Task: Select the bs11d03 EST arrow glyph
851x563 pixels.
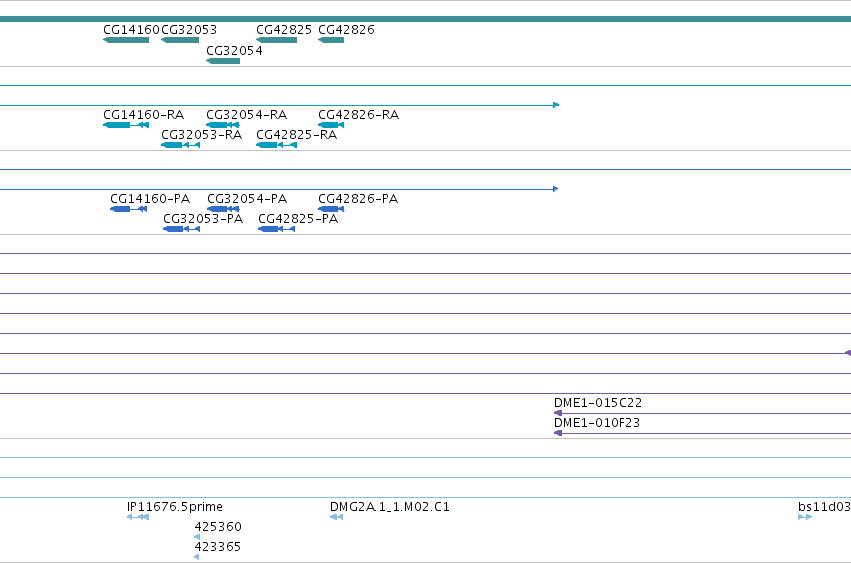Action: coord(805,517)
